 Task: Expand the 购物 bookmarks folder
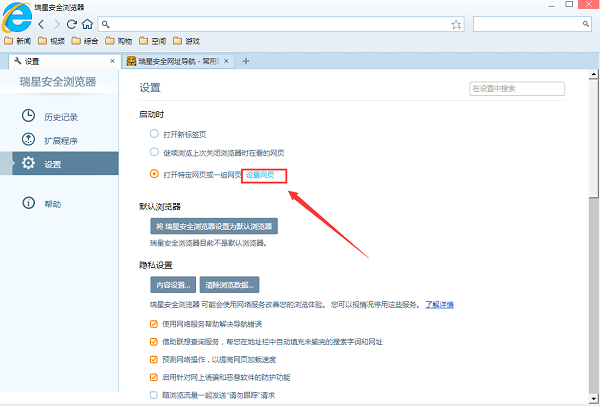118,42
